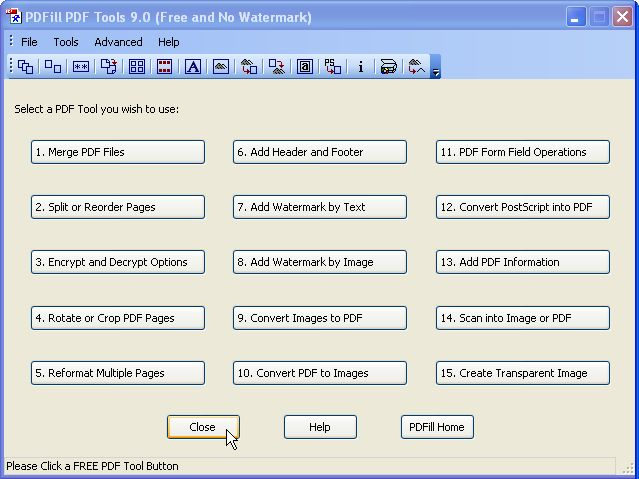The width and height of the screenshot is (639, 479).
Task: Open the toolbar options dropdown arrow
Action: [435, 66]
